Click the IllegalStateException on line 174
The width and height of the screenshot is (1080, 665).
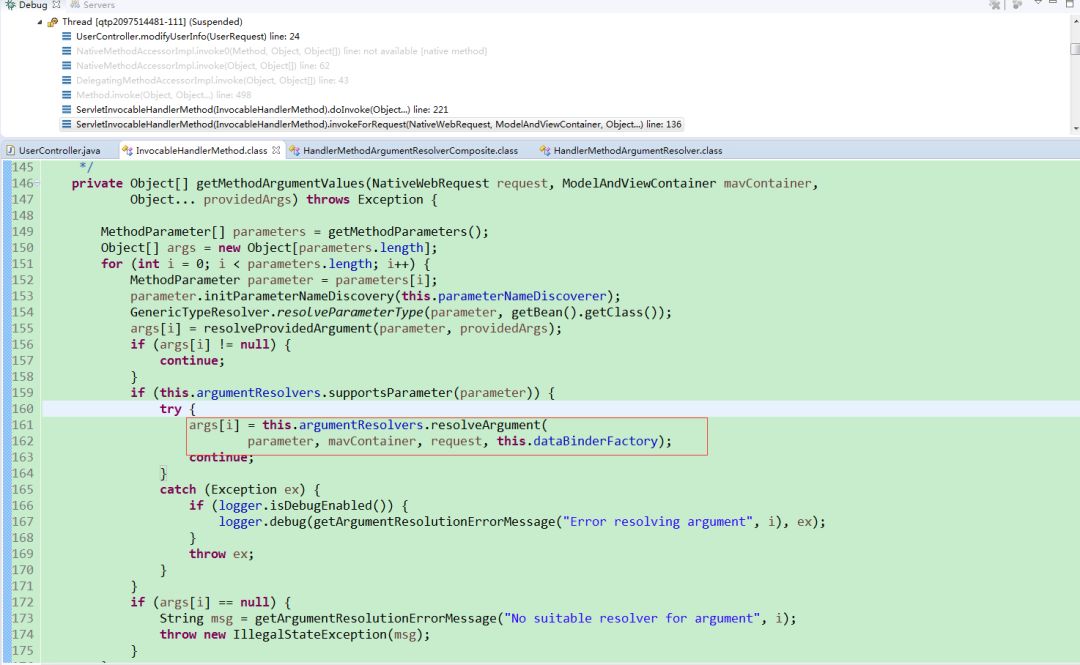(309, 634)
